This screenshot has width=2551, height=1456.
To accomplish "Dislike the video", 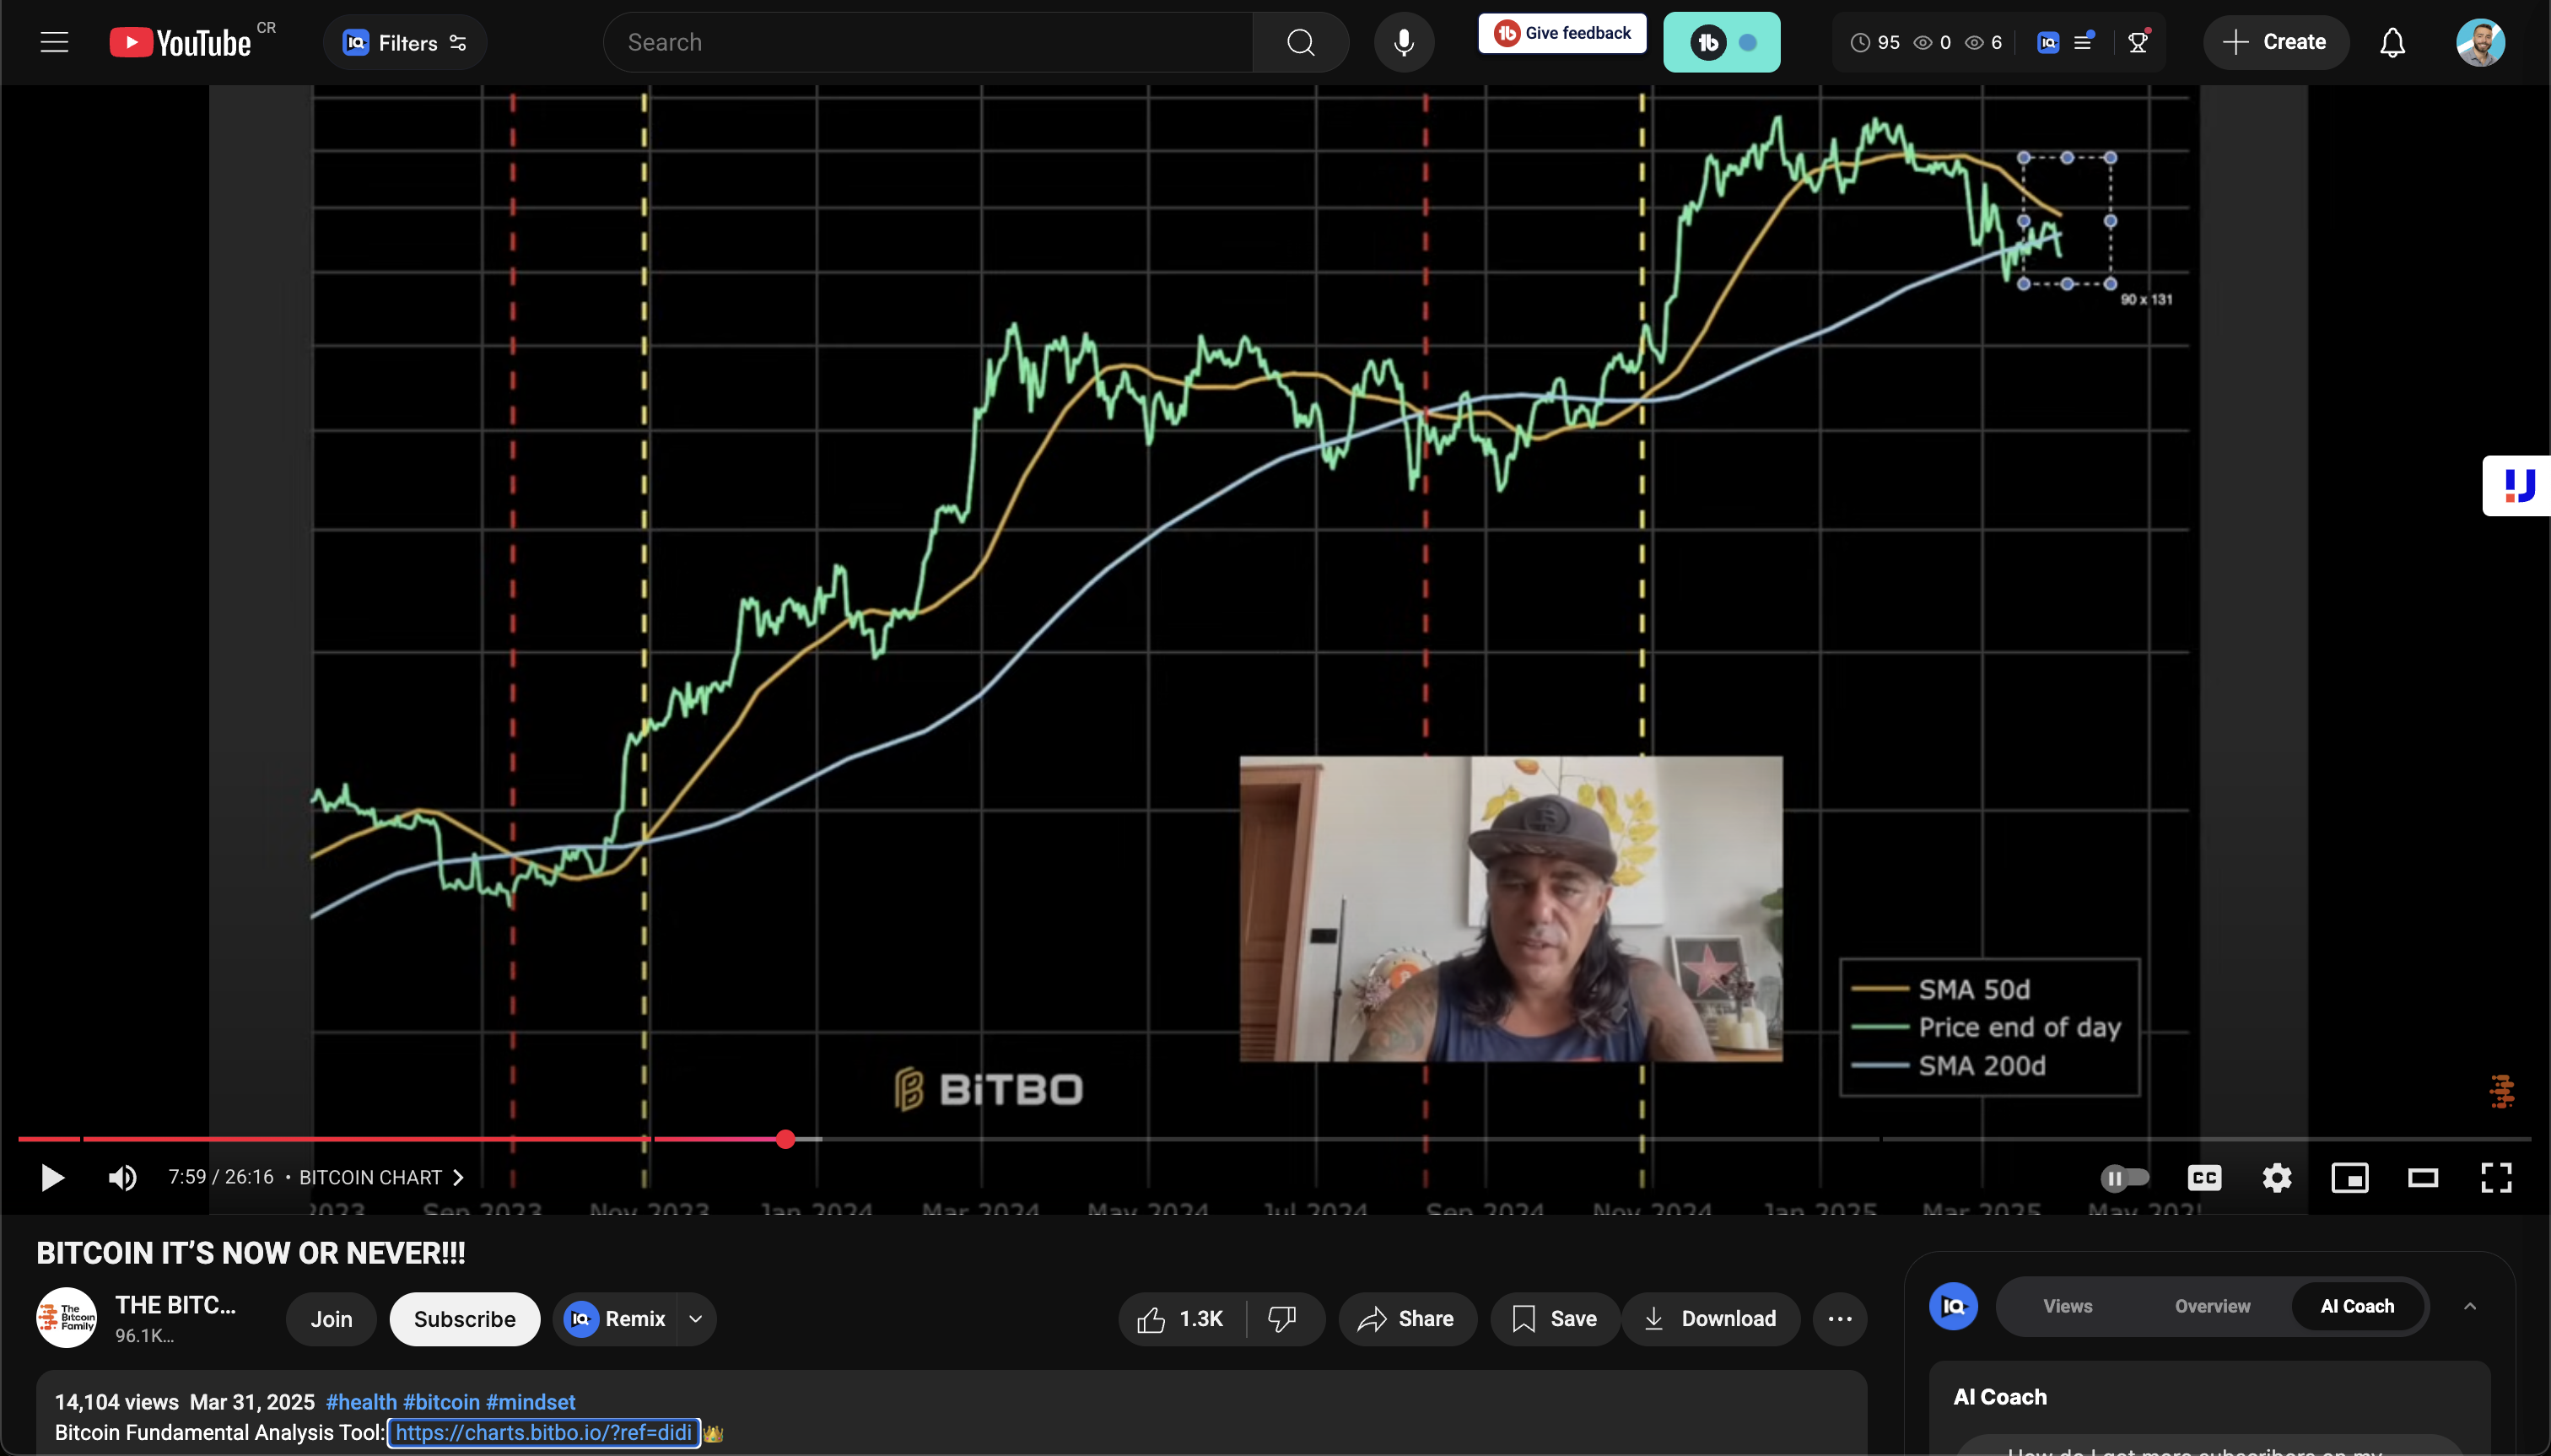I will click(x=1283, y=1319).
